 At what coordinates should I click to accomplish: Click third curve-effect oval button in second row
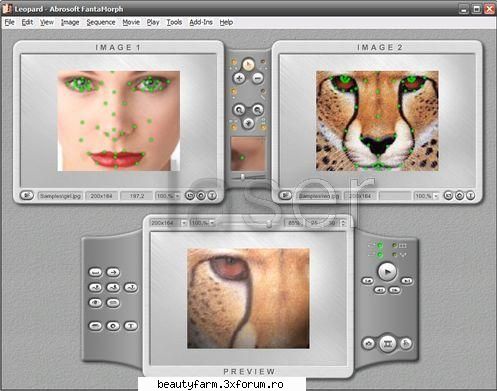tap(131, 287)
